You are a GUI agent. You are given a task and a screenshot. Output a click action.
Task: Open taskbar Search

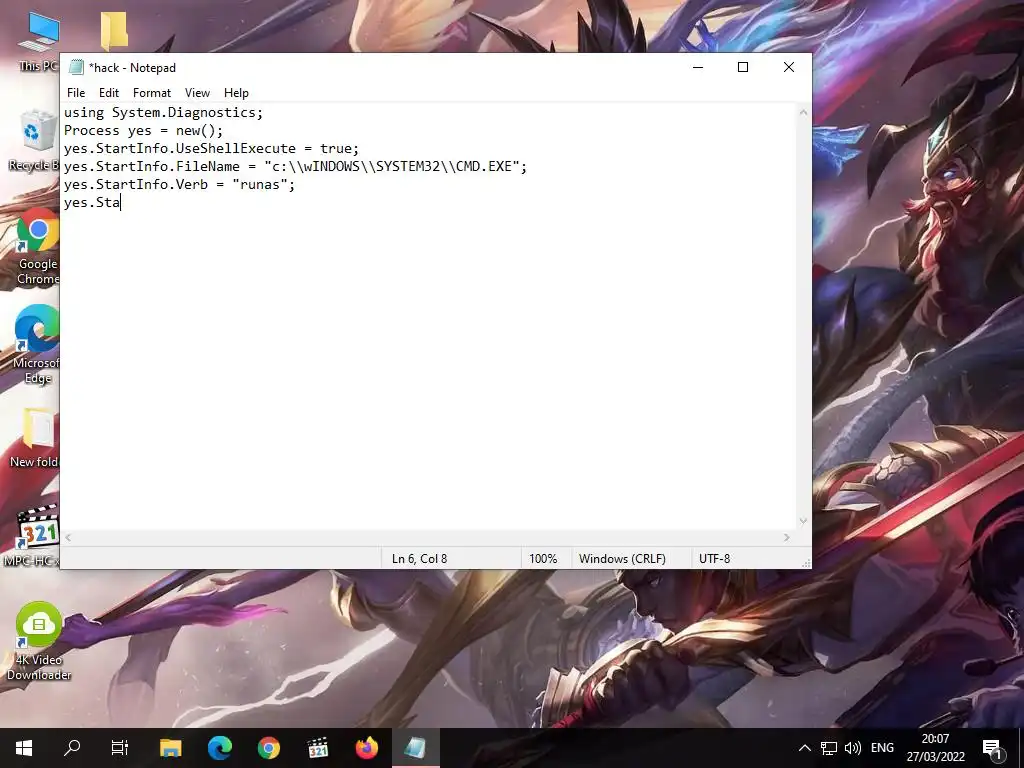pos(72,748)
